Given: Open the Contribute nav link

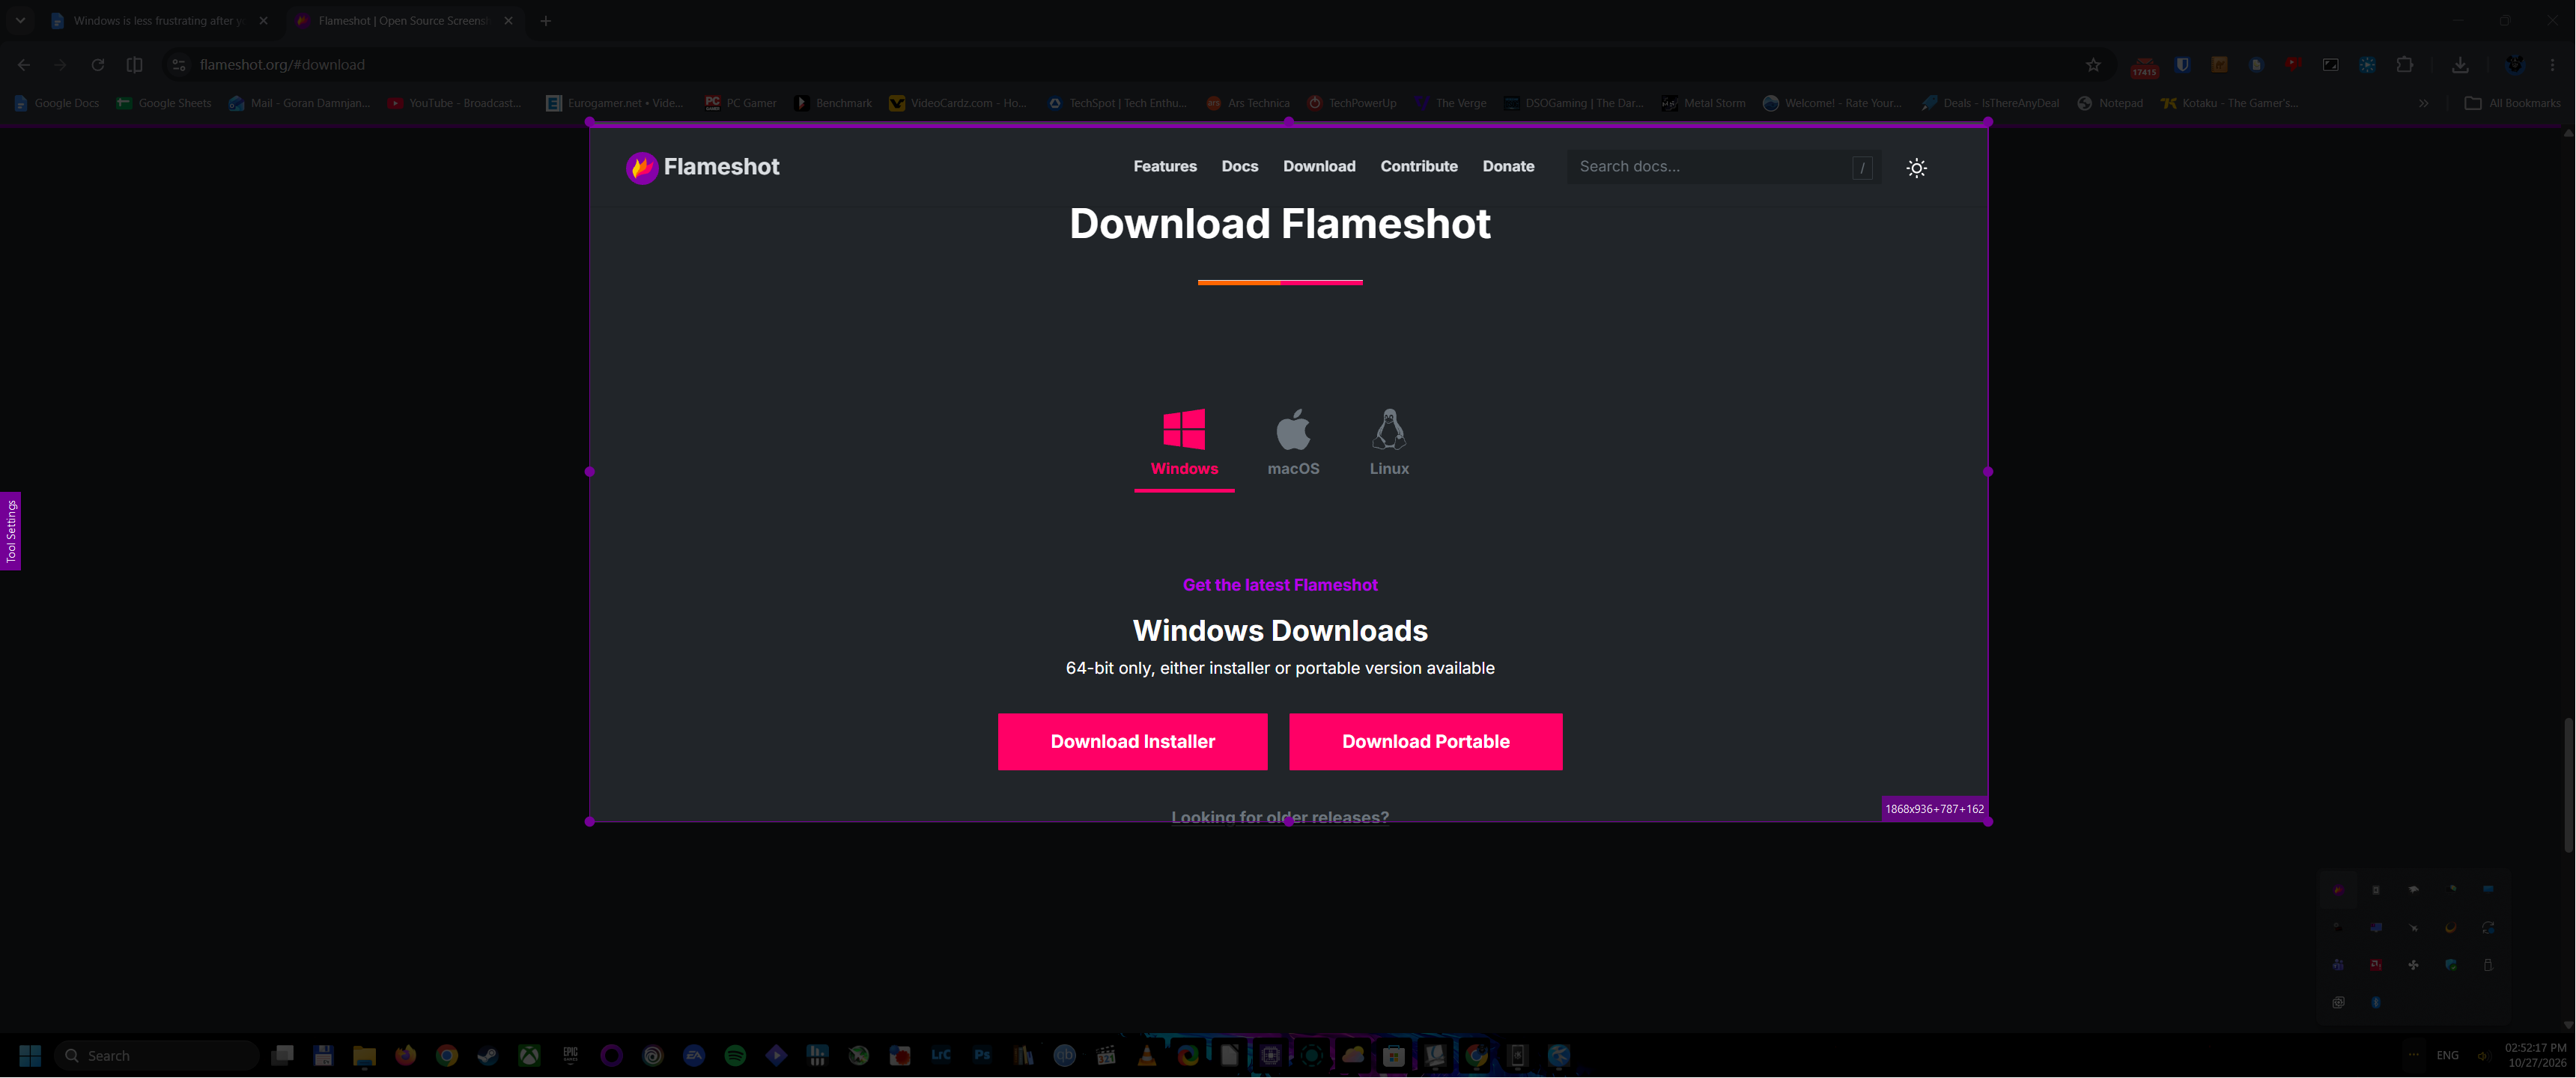Looking at the screenshot, I should point(1419,167).
